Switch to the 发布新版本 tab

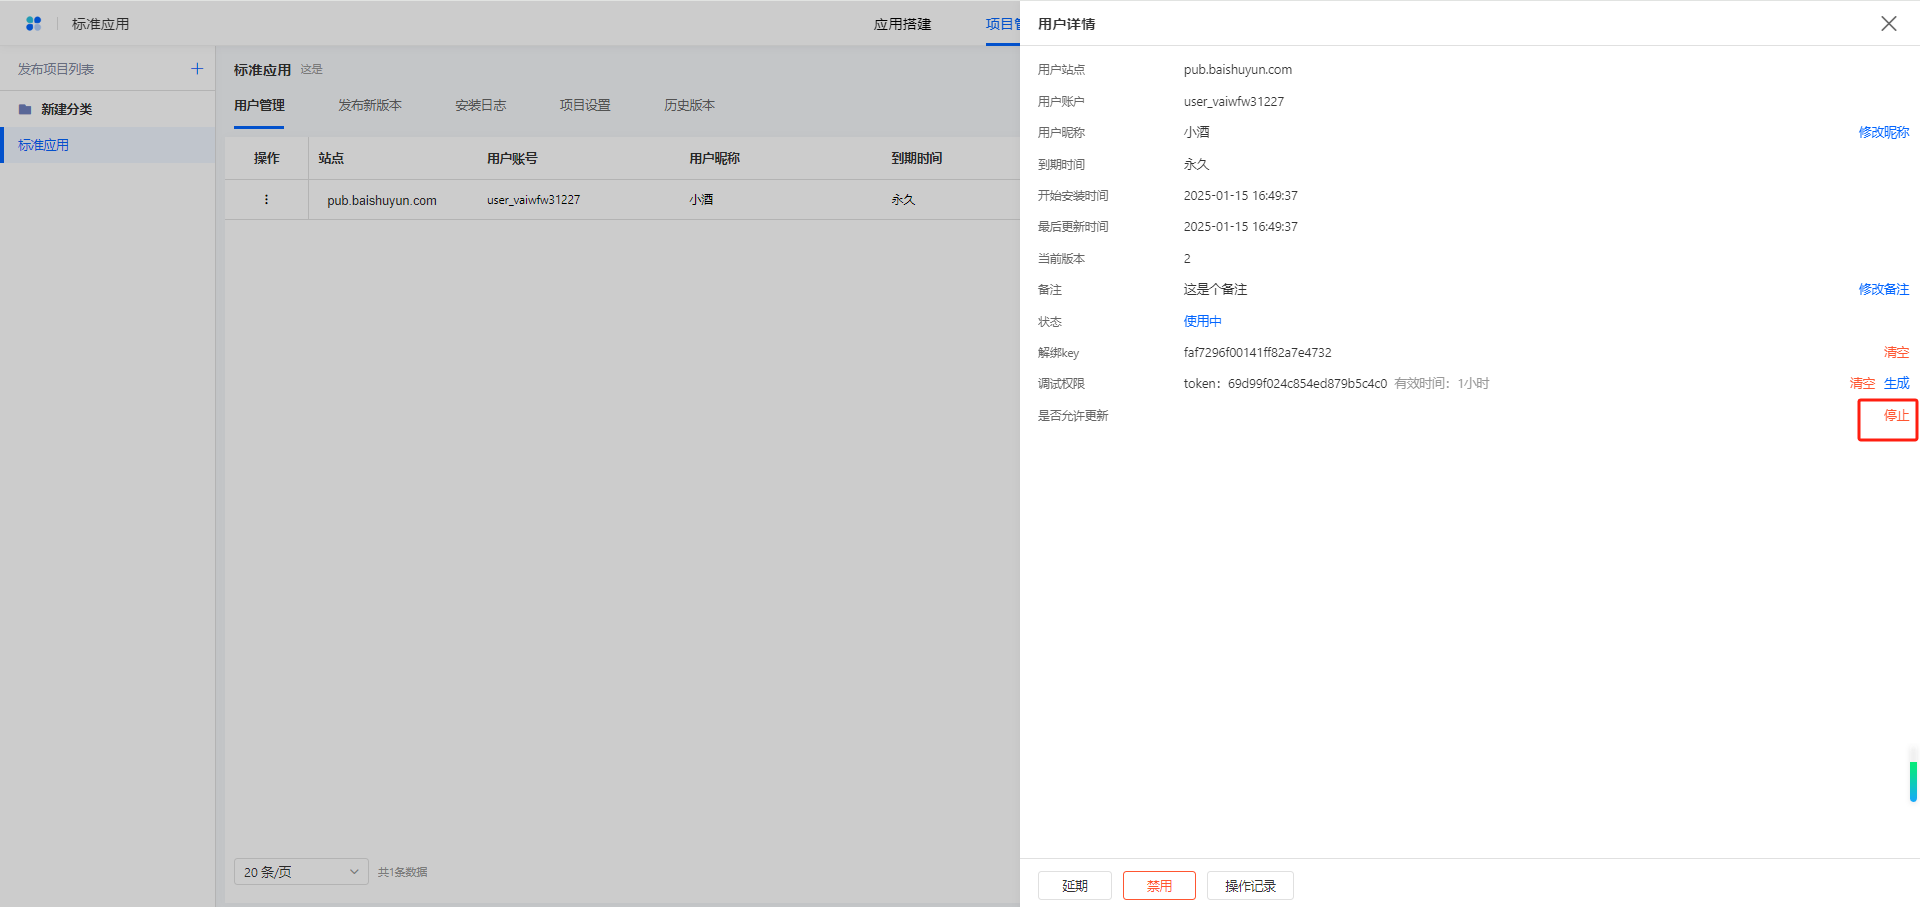pos(369,105)
